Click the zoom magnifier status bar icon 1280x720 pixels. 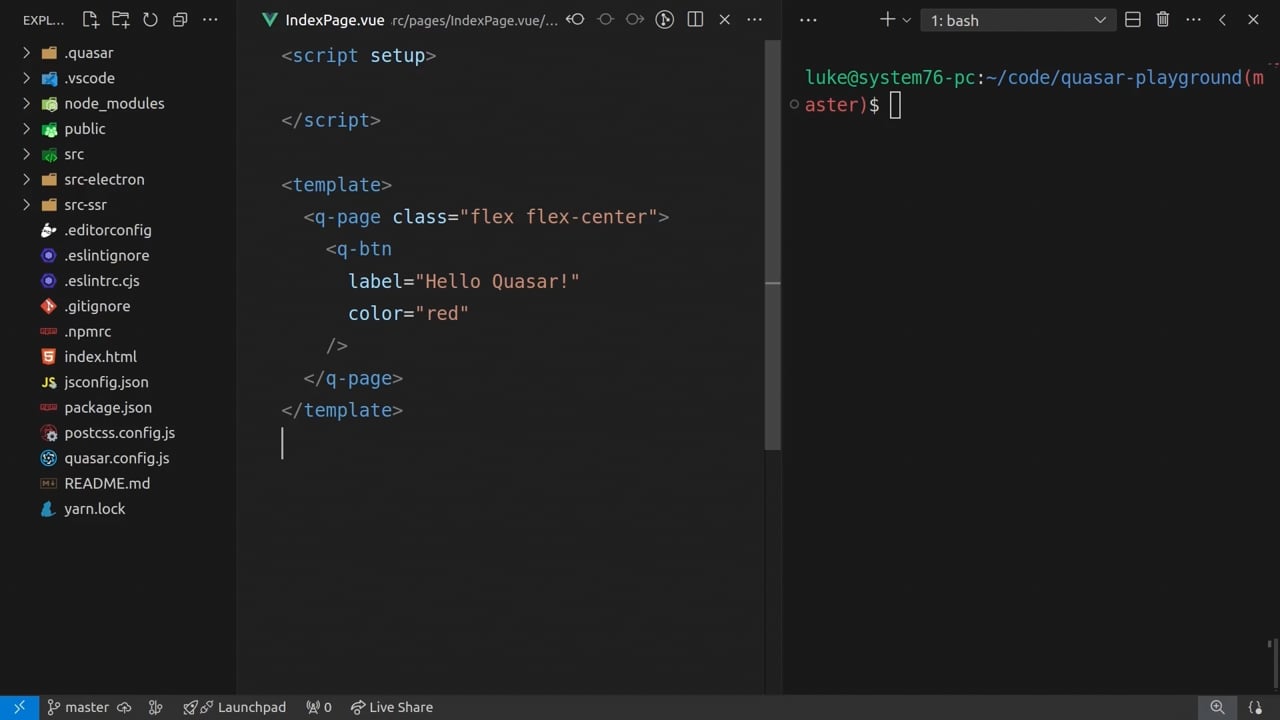[x=1217, y=707]
